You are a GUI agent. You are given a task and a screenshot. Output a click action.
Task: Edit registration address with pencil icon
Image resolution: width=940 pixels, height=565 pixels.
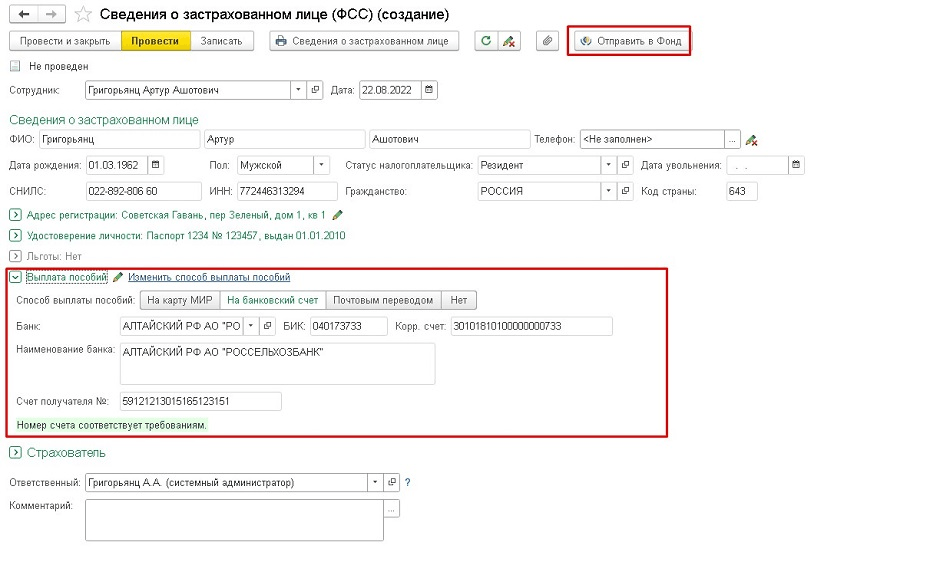[338, 215]
